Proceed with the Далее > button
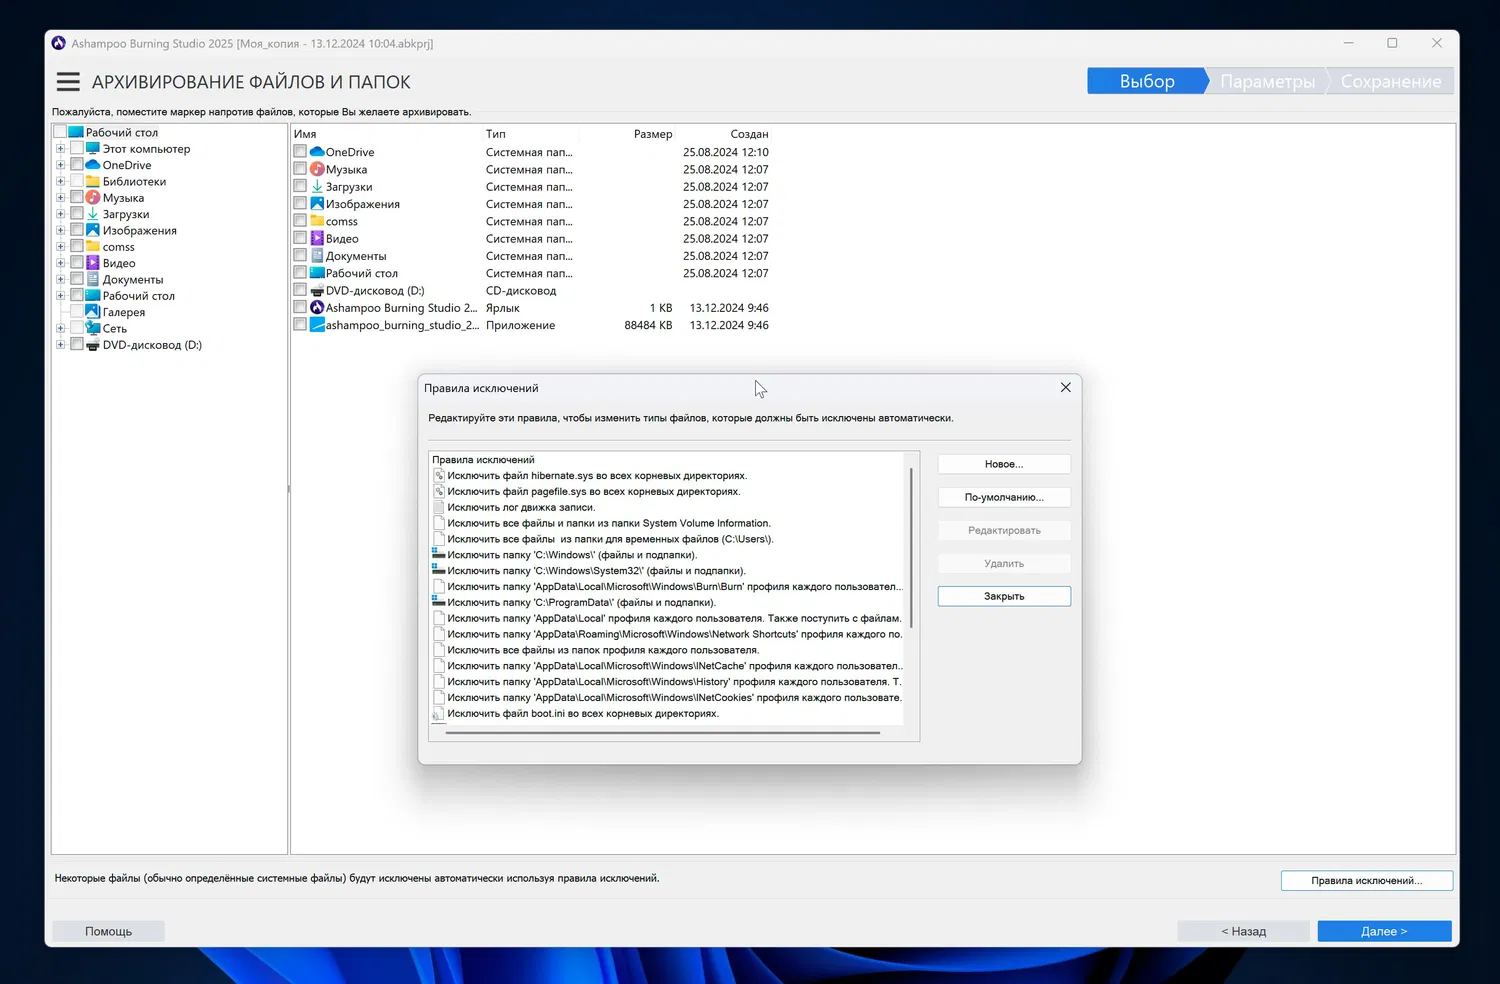 coord(1384,931)
